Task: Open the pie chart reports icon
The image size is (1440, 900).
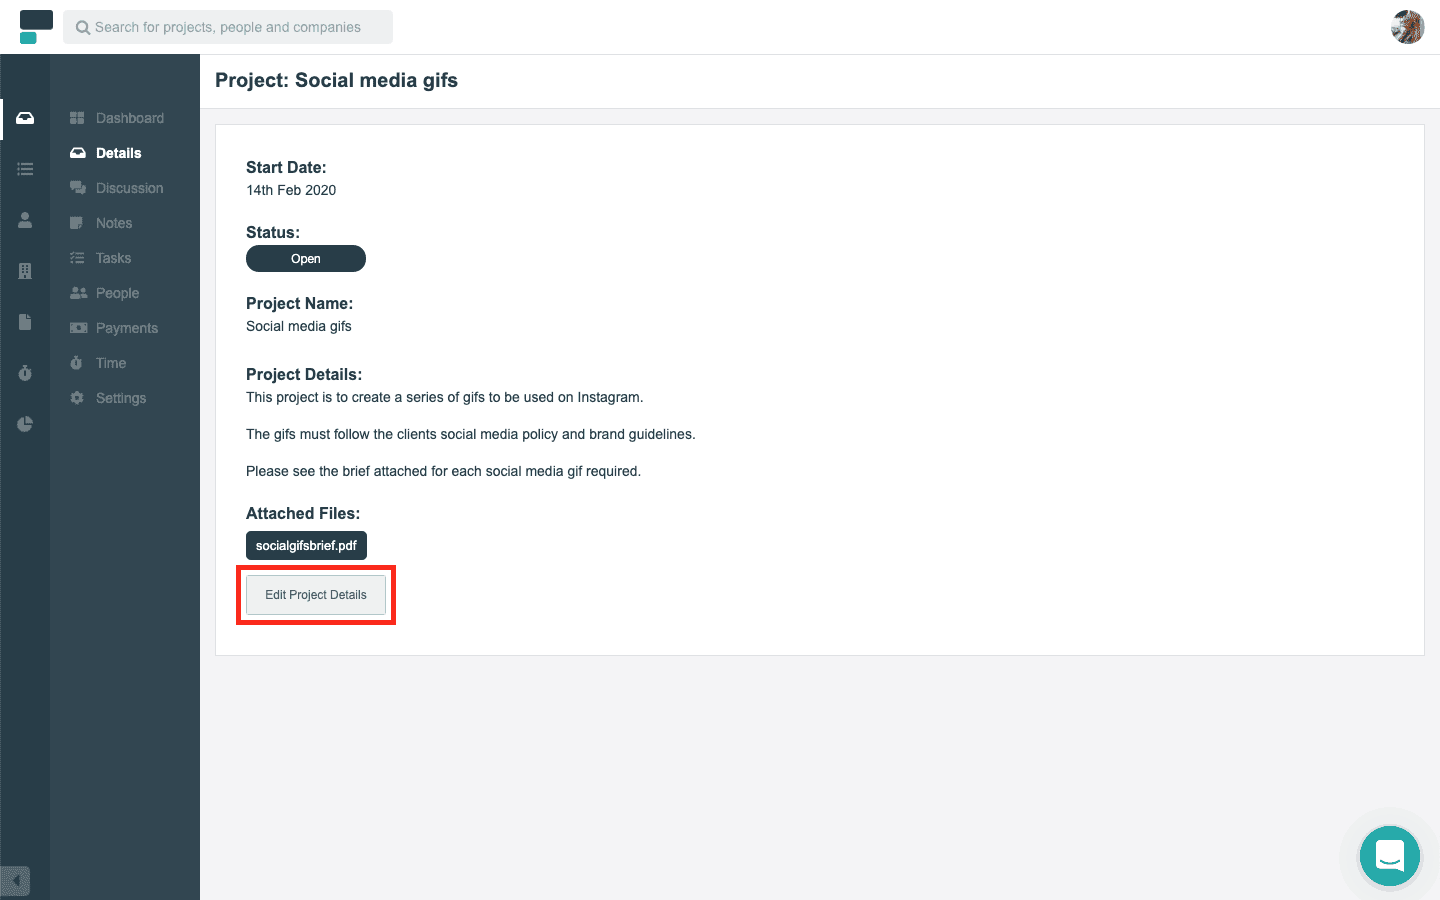Action: [25, 424]
